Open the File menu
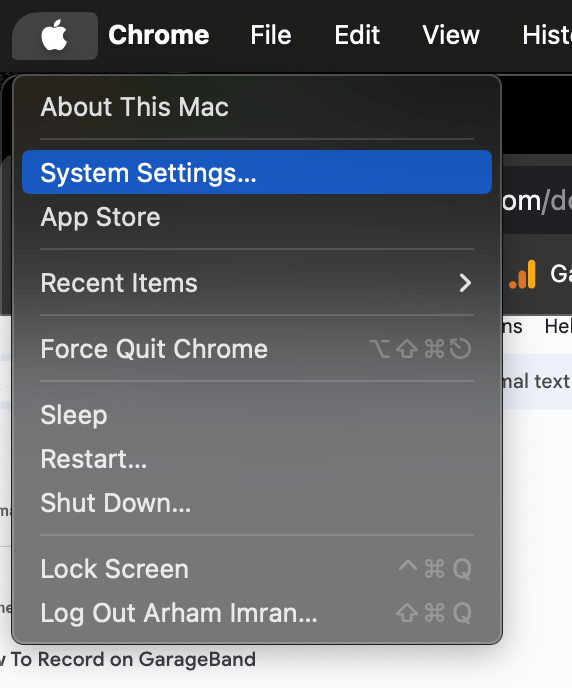This screenshot has width=572, height=688. (x=271, y=35)
